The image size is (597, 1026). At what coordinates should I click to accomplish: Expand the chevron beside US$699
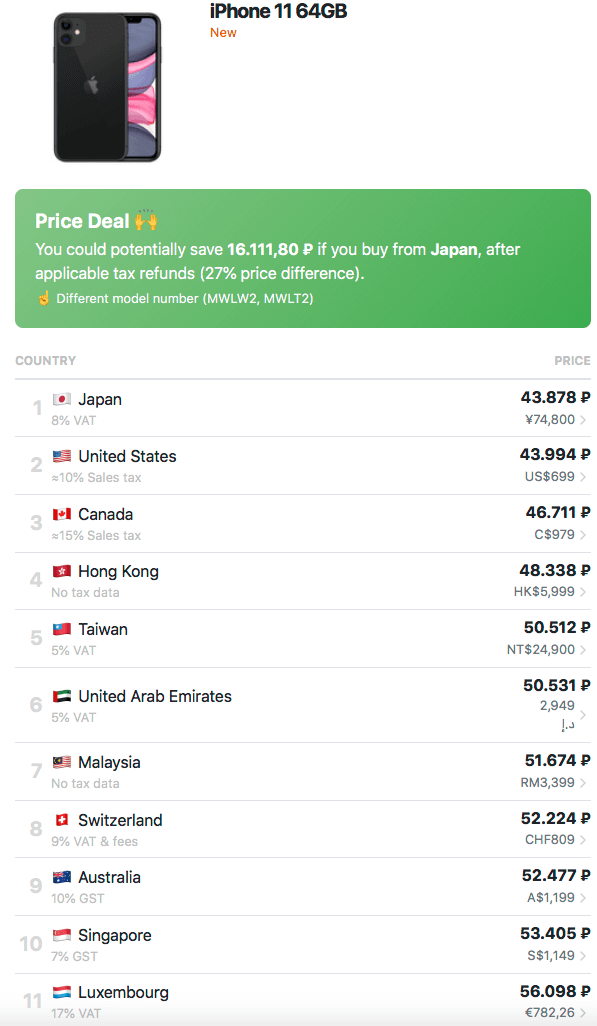click(x=583, y=477)
